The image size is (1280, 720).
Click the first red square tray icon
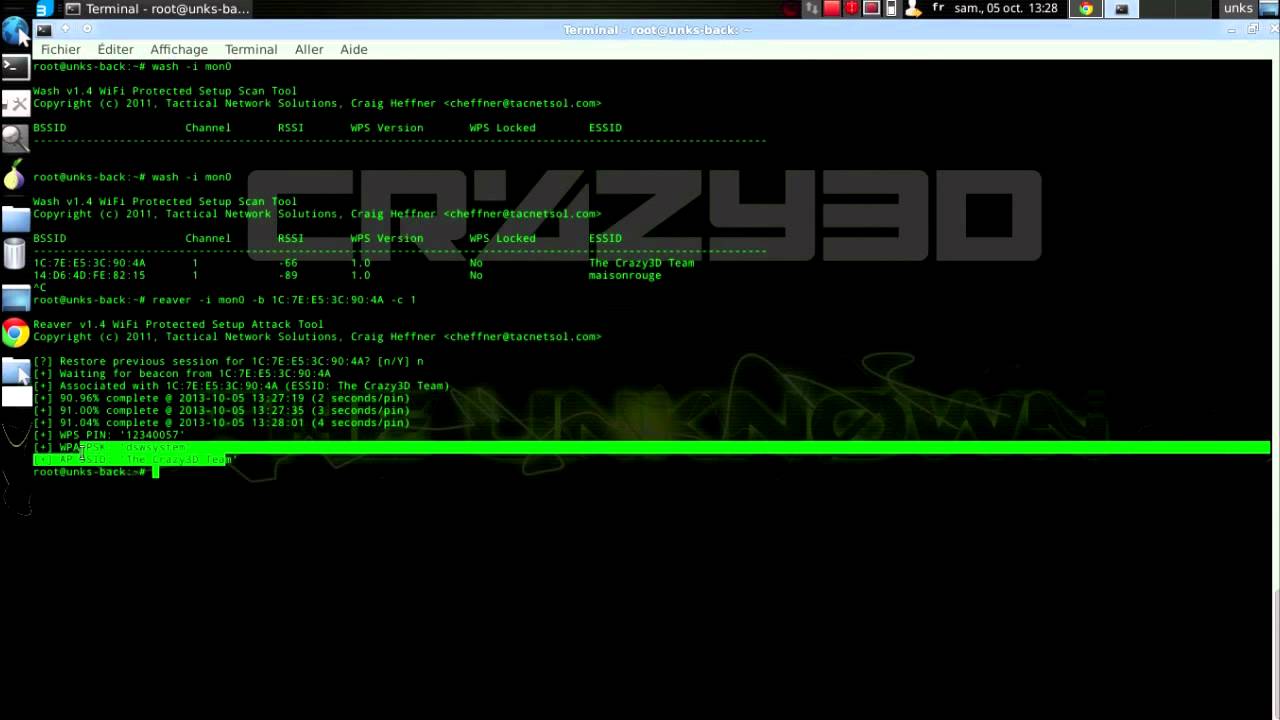[x=832, y=9]
